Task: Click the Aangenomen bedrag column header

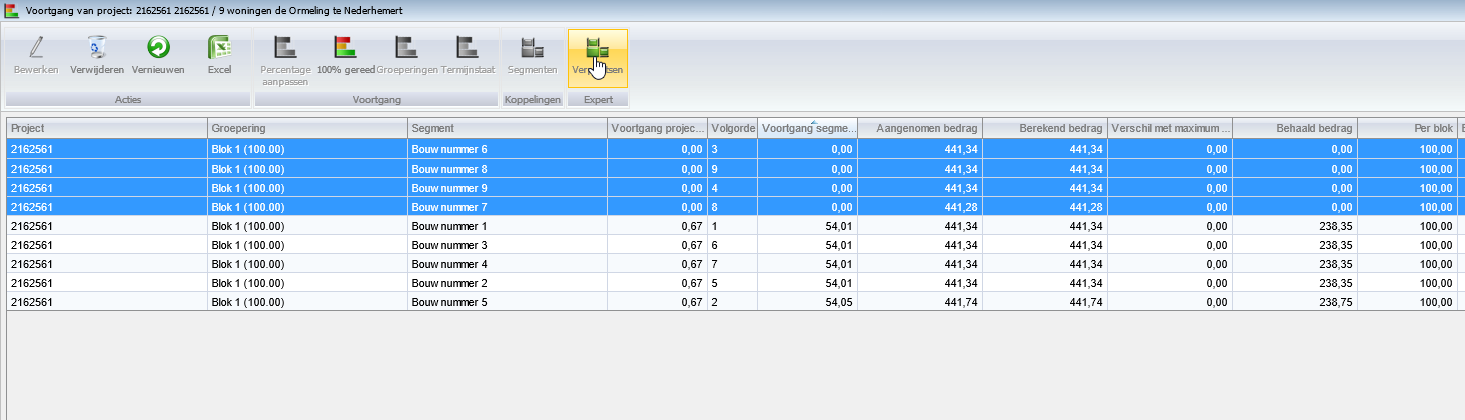Action: tap(919, 128)
